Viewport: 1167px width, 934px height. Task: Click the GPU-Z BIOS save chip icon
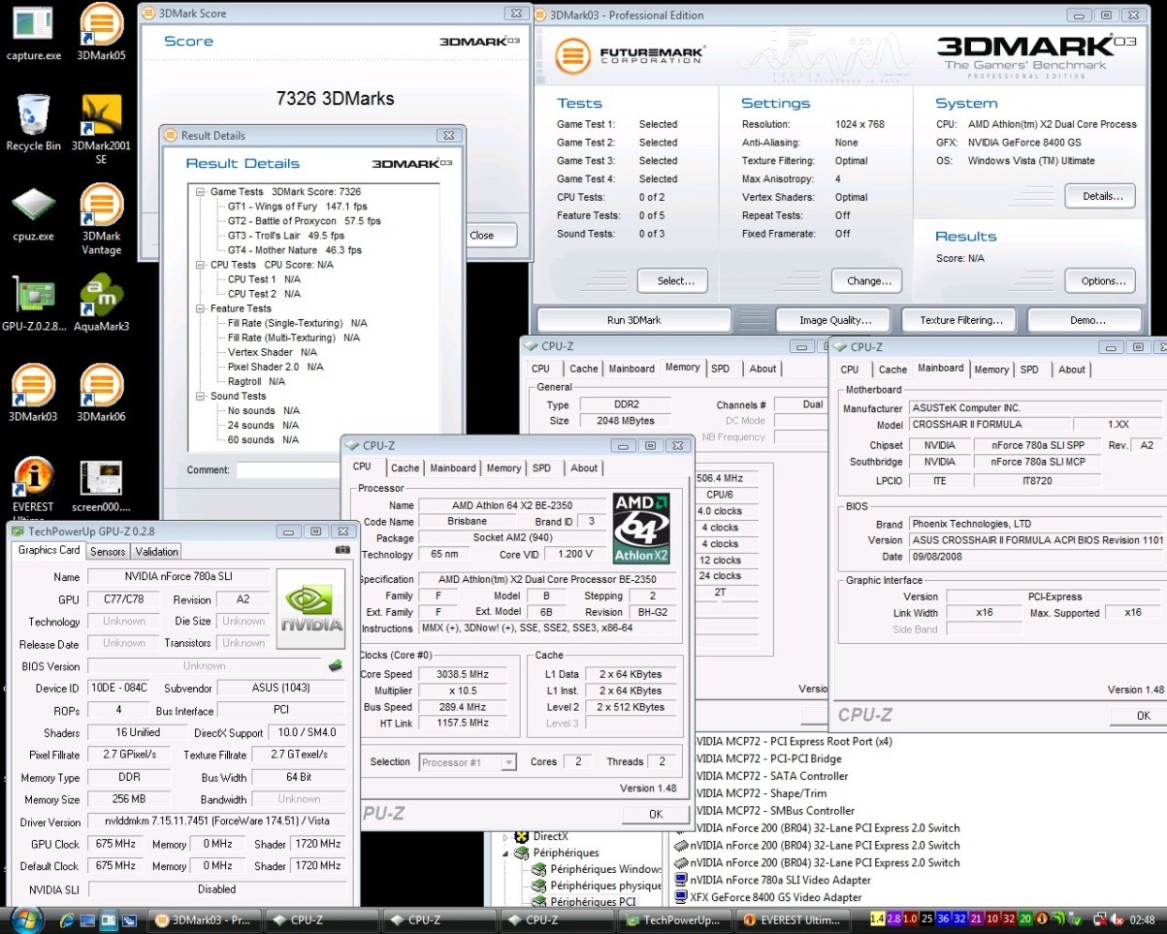point(336,665)
